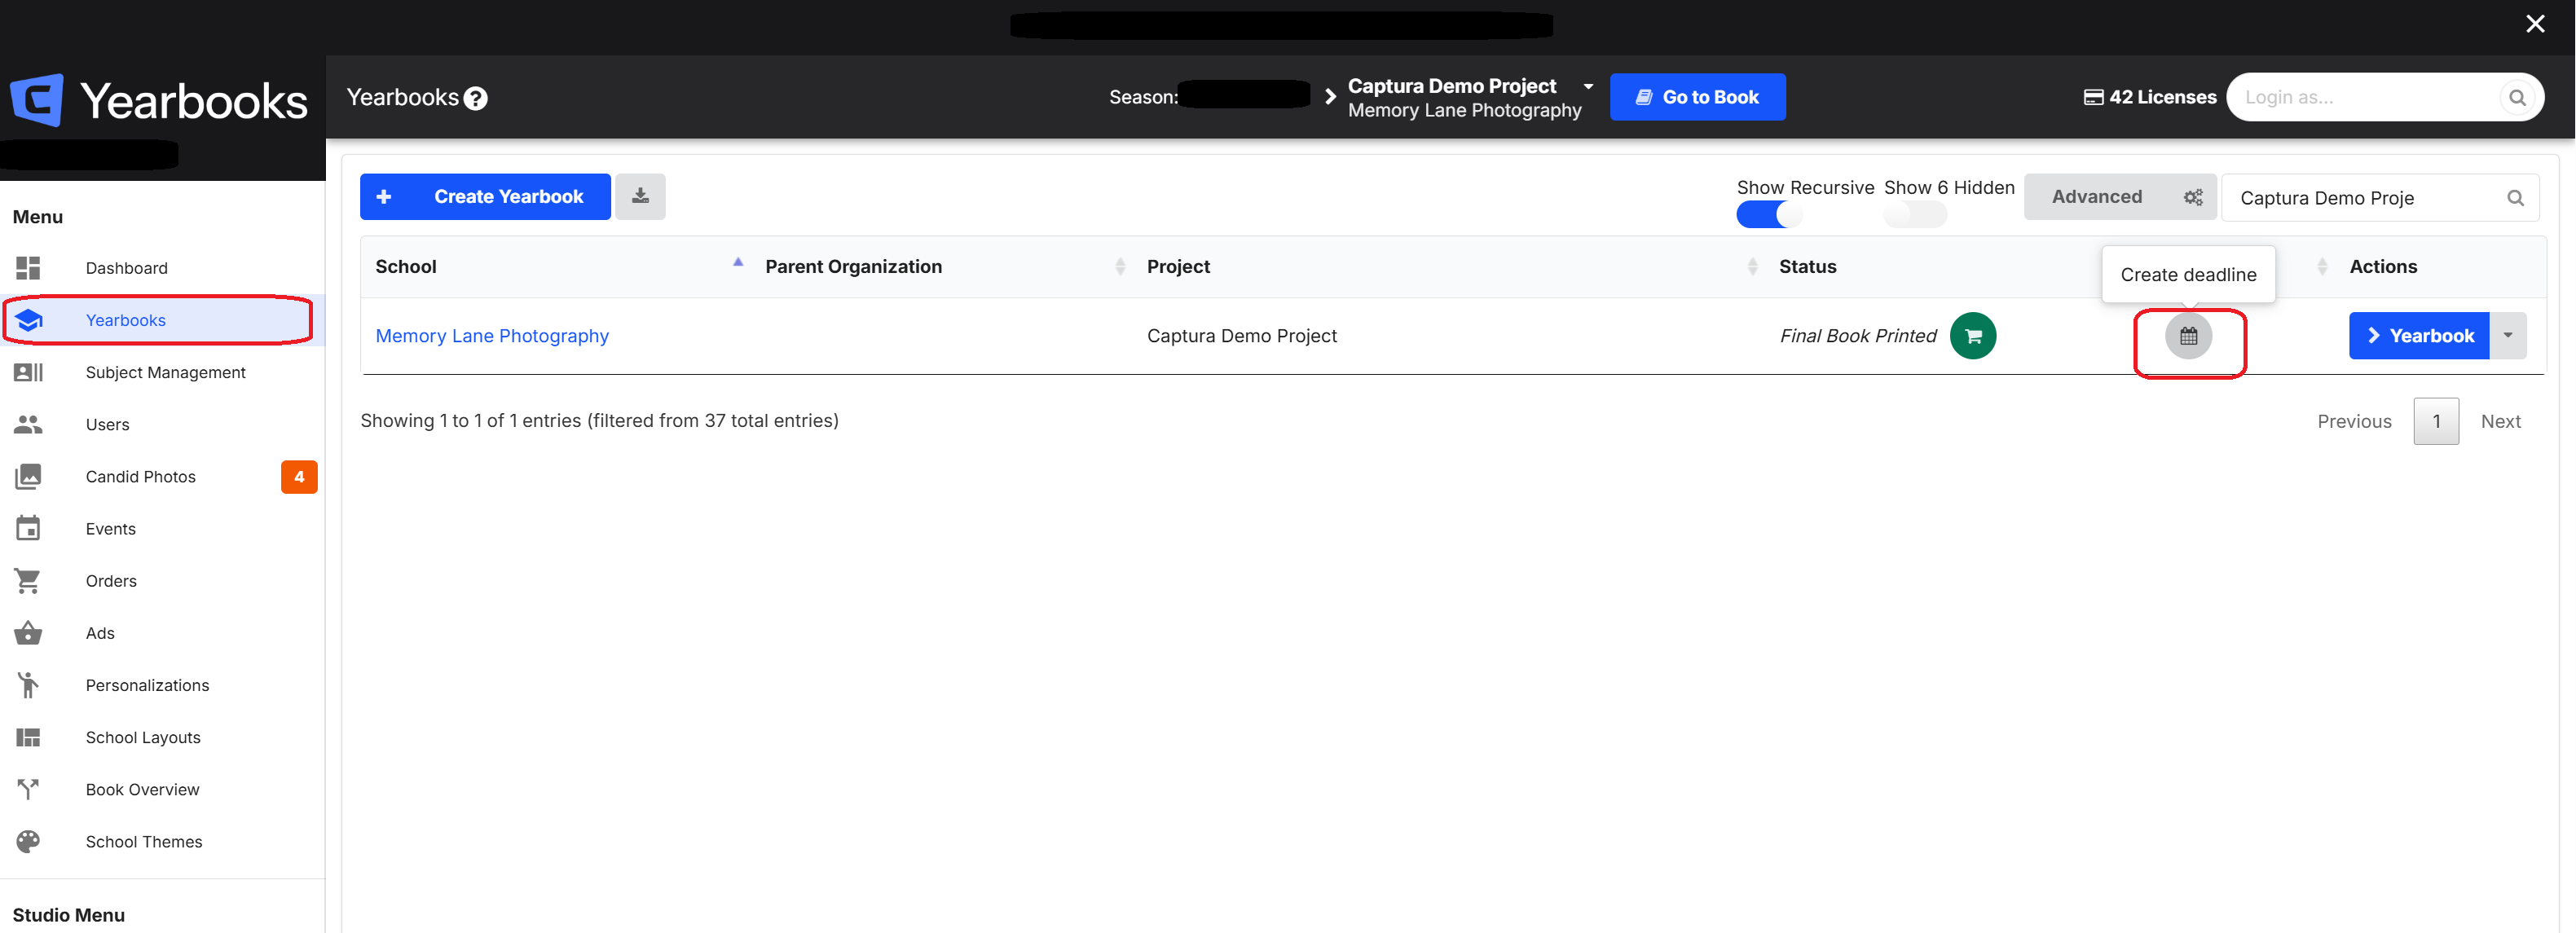Open the Memory Lane Photography school link
The height and width of the screenshot is (933, 2576).
tap(492, 336)
